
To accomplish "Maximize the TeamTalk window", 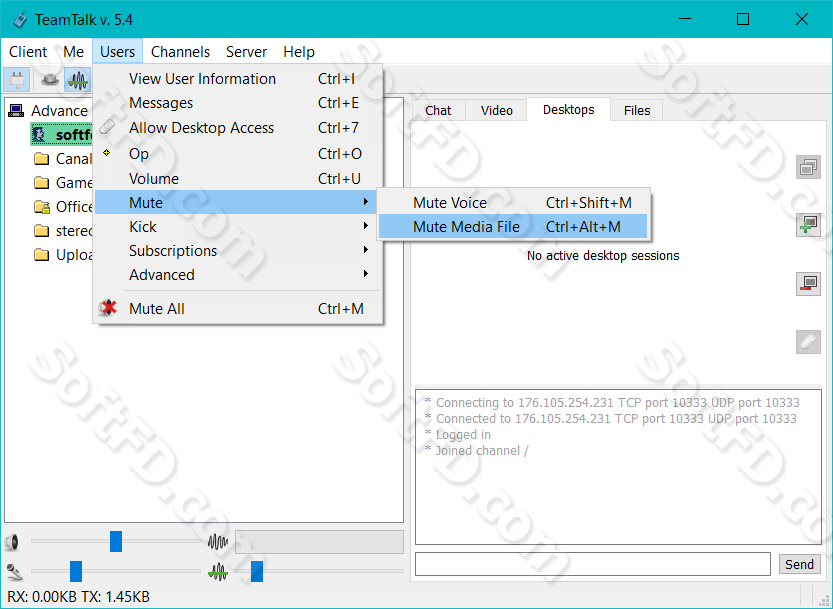I will (743, 19).
